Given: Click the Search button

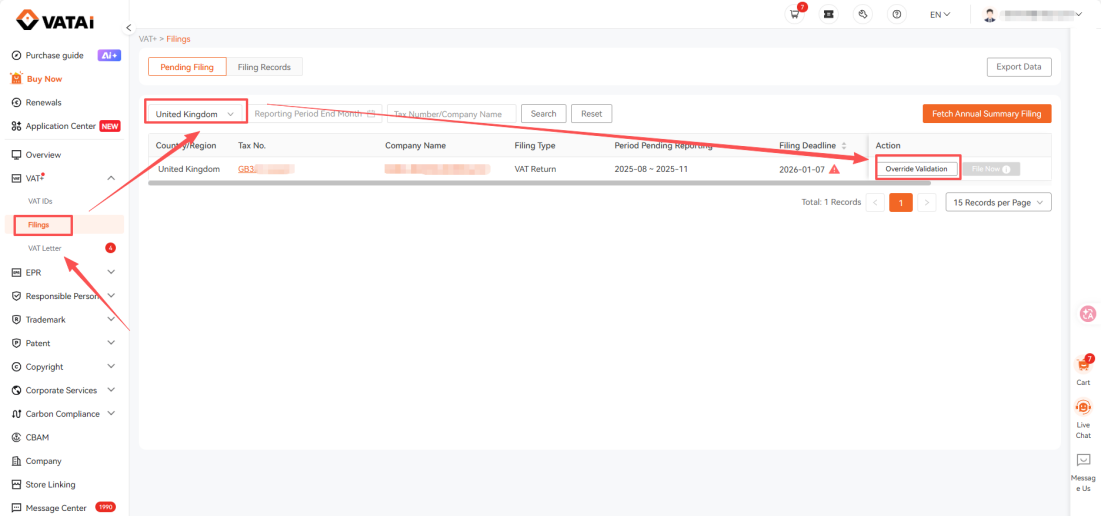Looking at the screenshot, I should 543,113.
